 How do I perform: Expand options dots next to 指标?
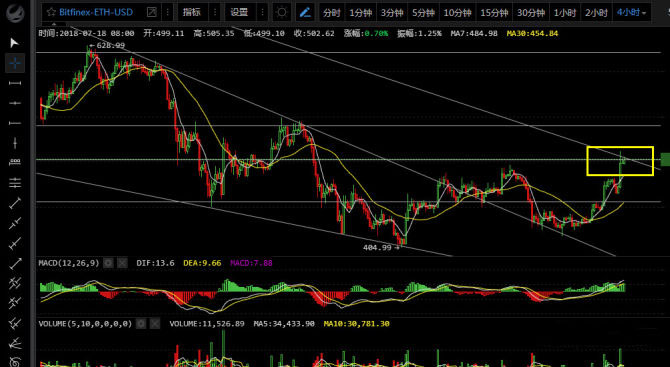(x=215, y=12)
